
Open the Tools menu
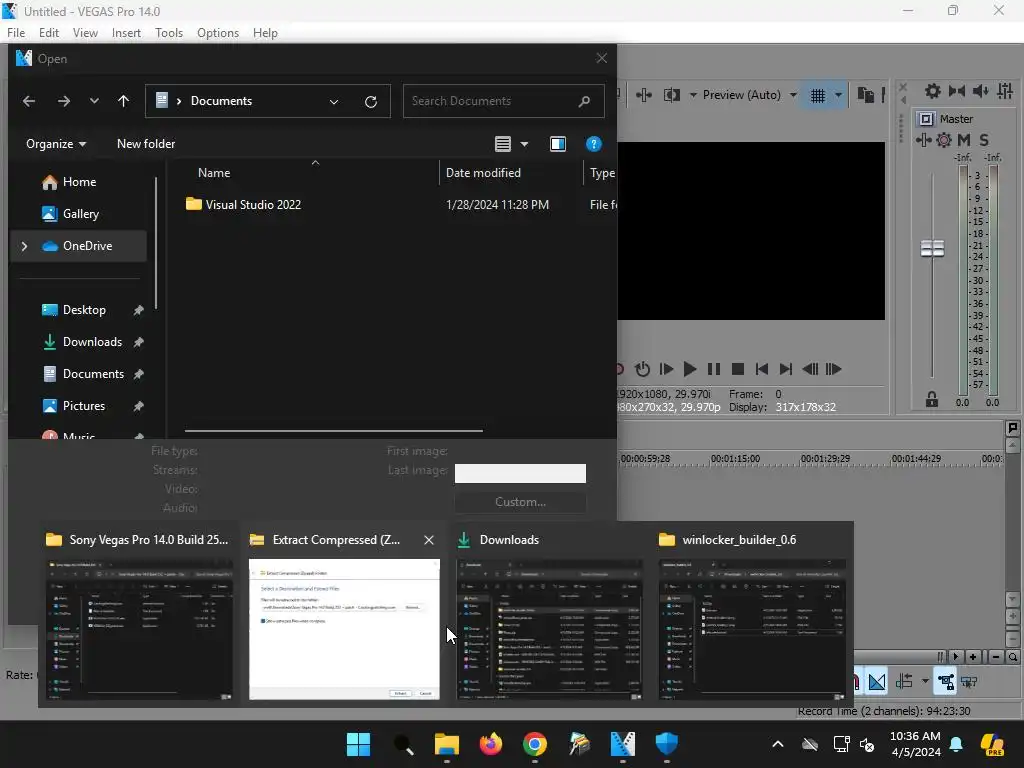tap(168, 33)
